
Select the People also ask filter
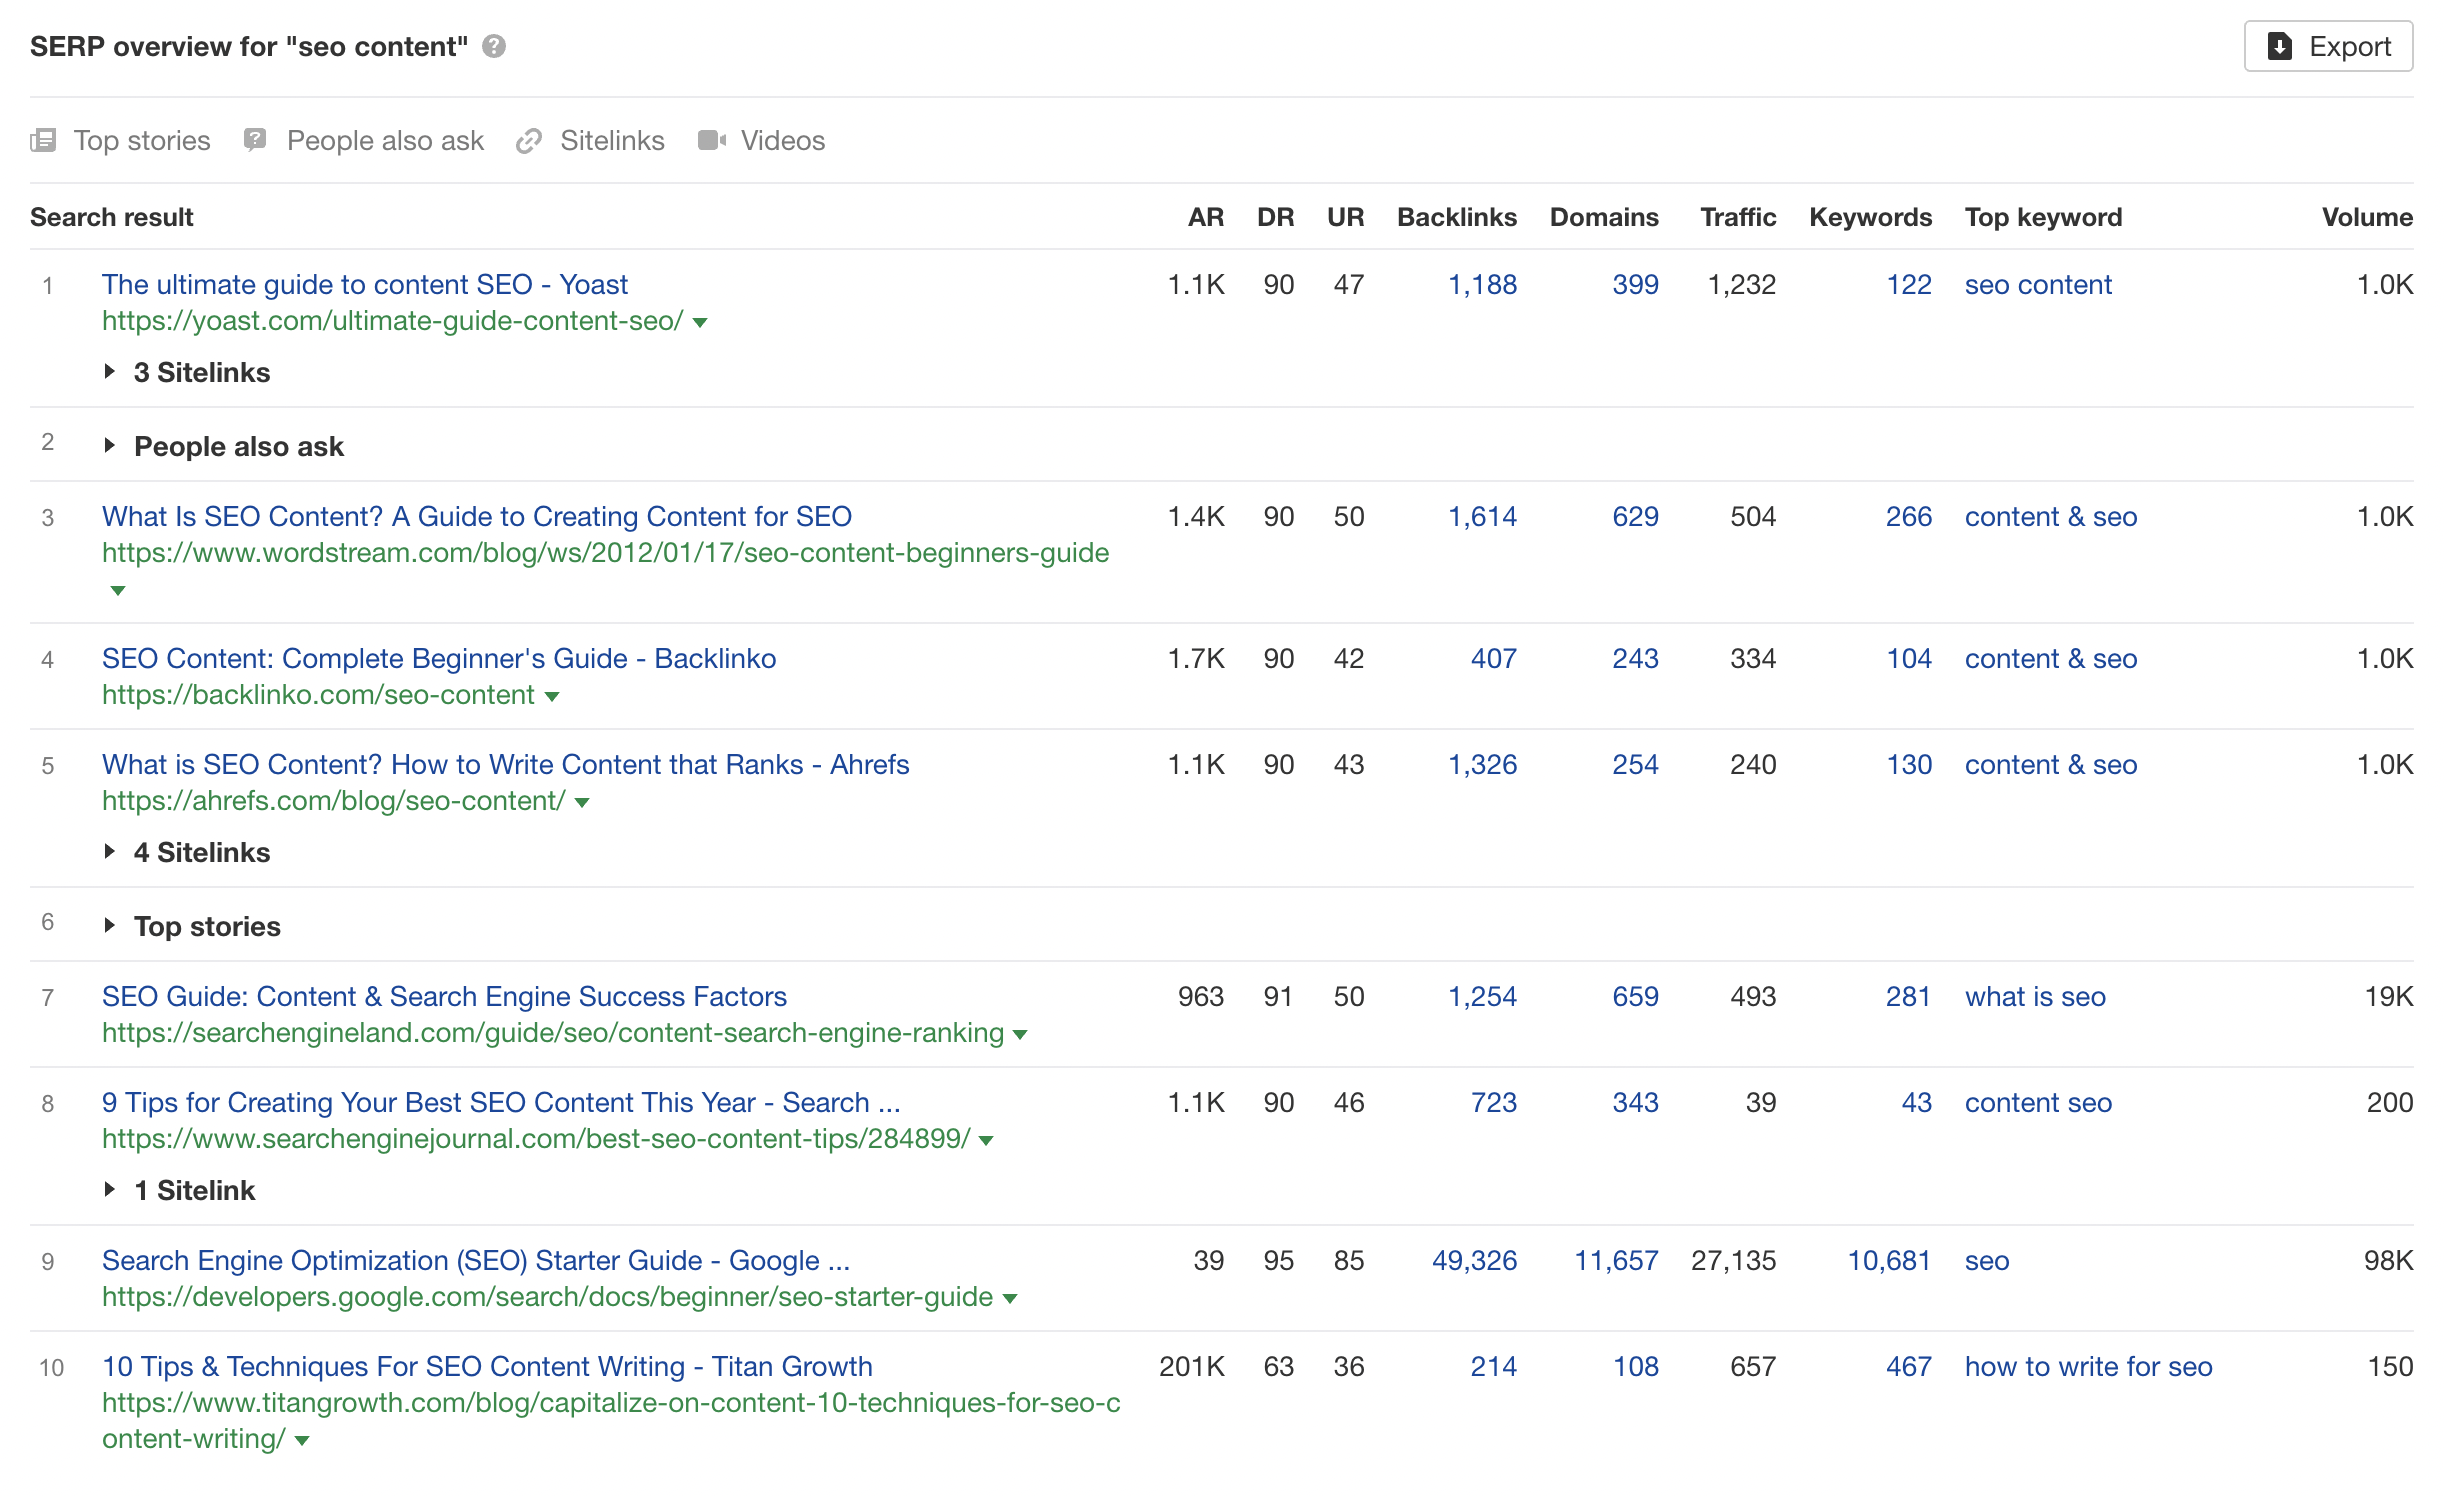pos(364,140)
